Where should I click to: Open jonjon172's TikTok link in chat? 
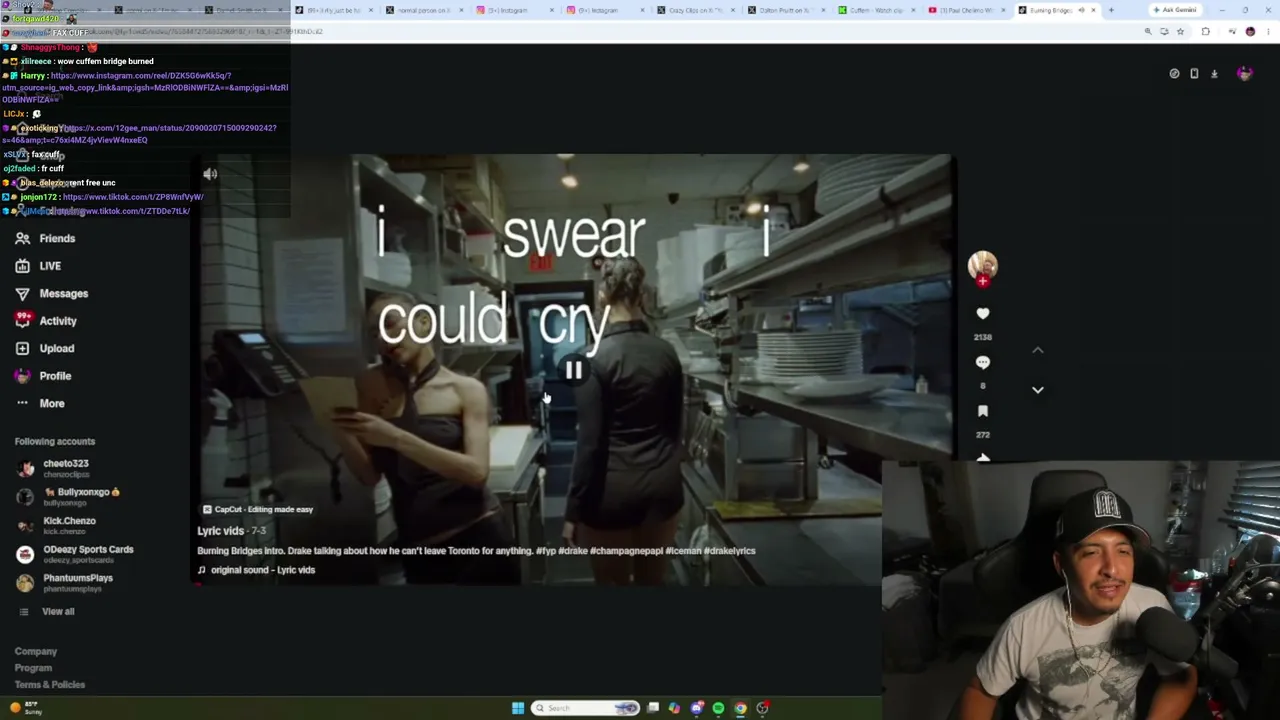133,197
